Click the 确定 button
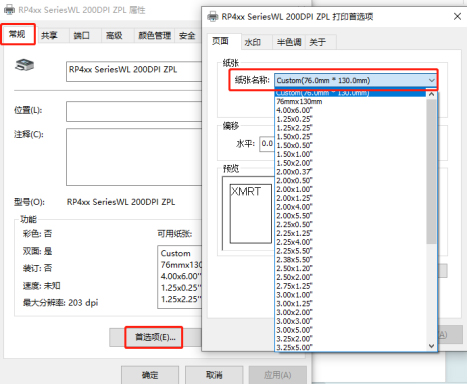This screenshot has height=385, width=468. point(150,375)
